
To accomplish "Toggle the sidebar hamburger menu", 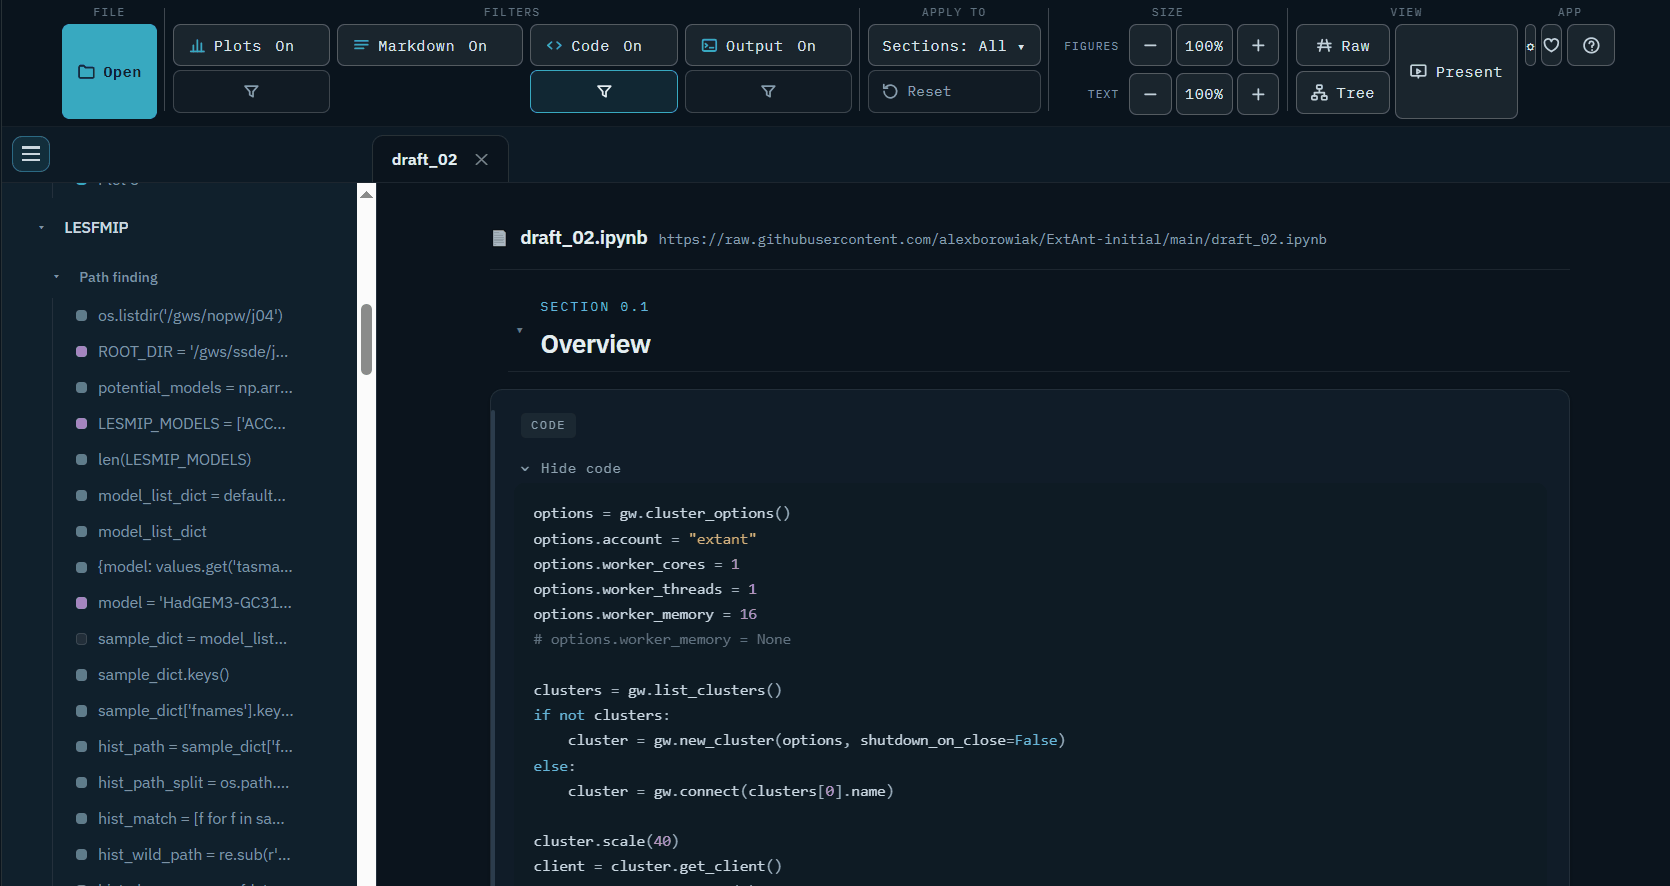I will coord(31,154).
